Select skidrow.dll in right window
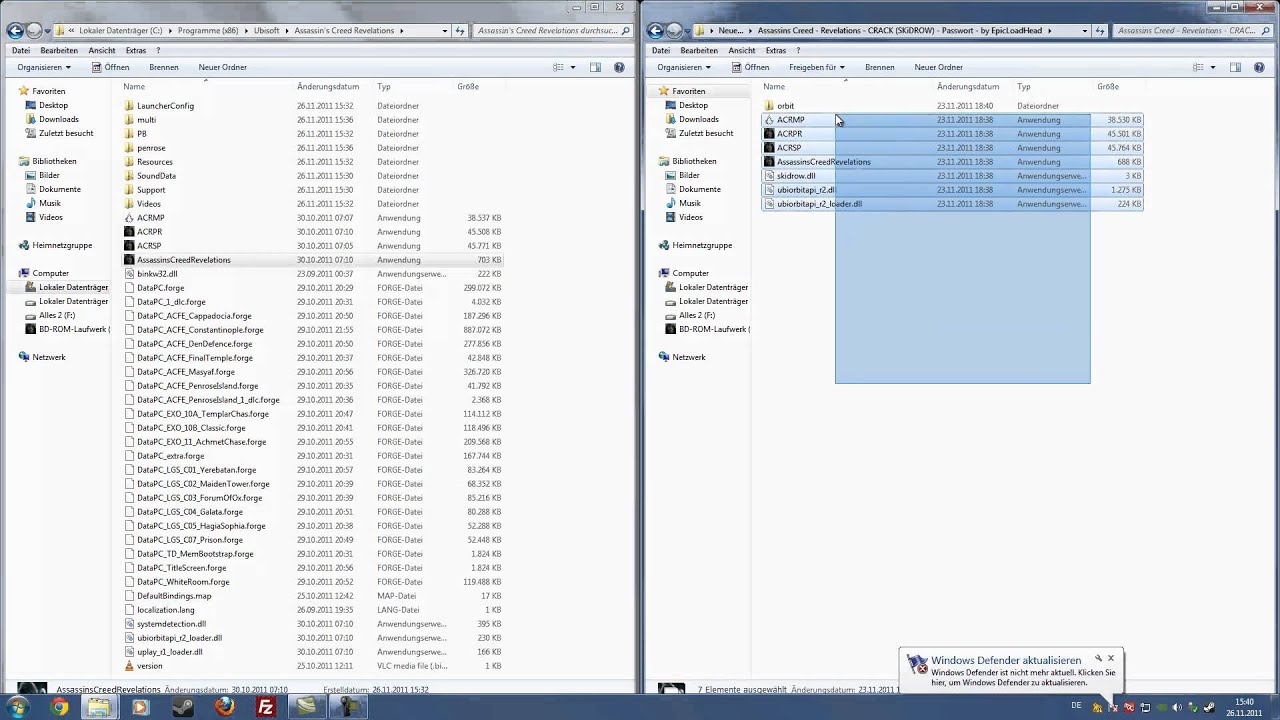This screenshot has width=1280, height=720. [x=796, y=176]
